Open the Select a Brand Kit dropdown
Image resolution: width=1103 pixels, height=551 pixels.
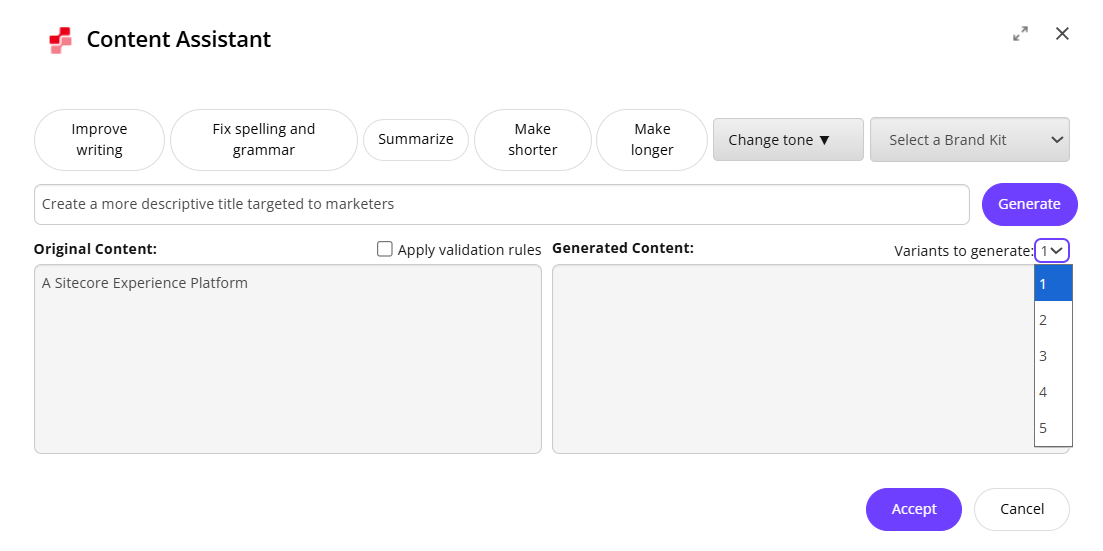(x=970, y=139)
